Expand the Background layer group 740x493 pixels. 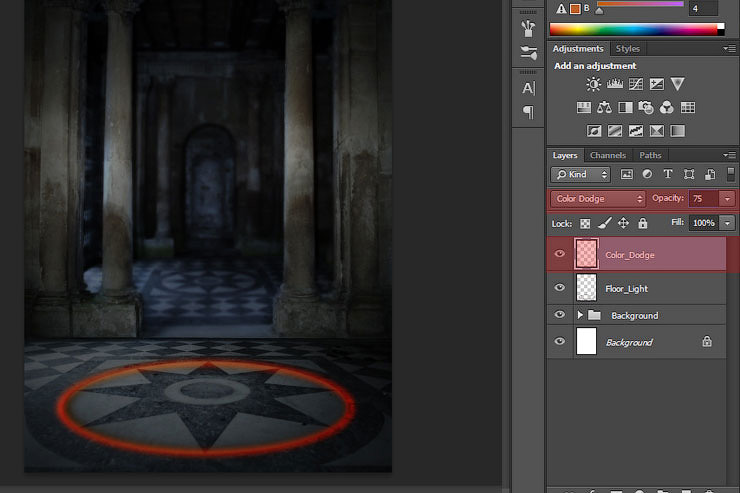[580, 315]
